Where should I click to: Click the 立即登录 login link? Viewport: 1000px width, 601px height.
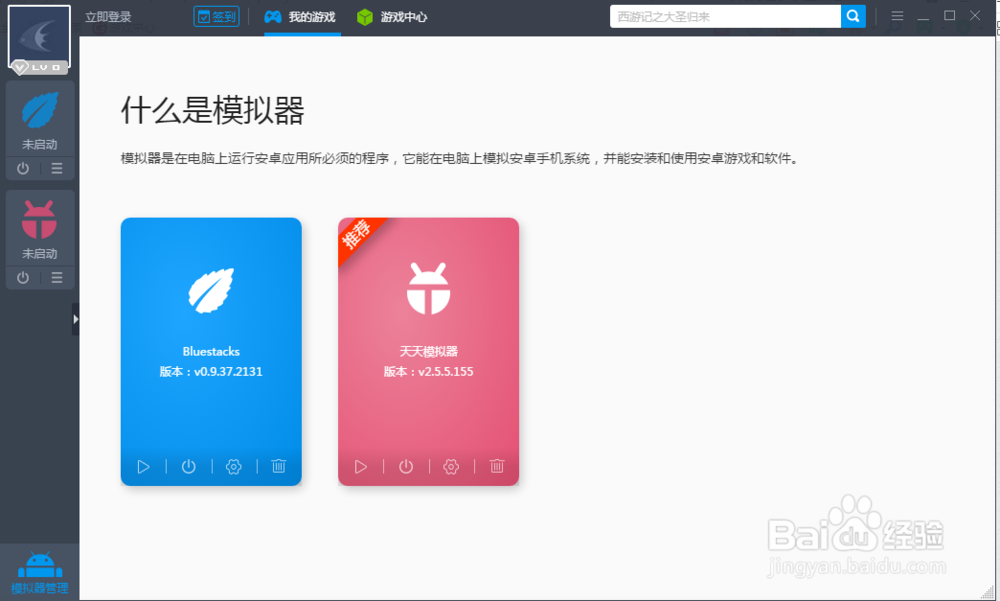pyautogui.click(x=108, y=17)
